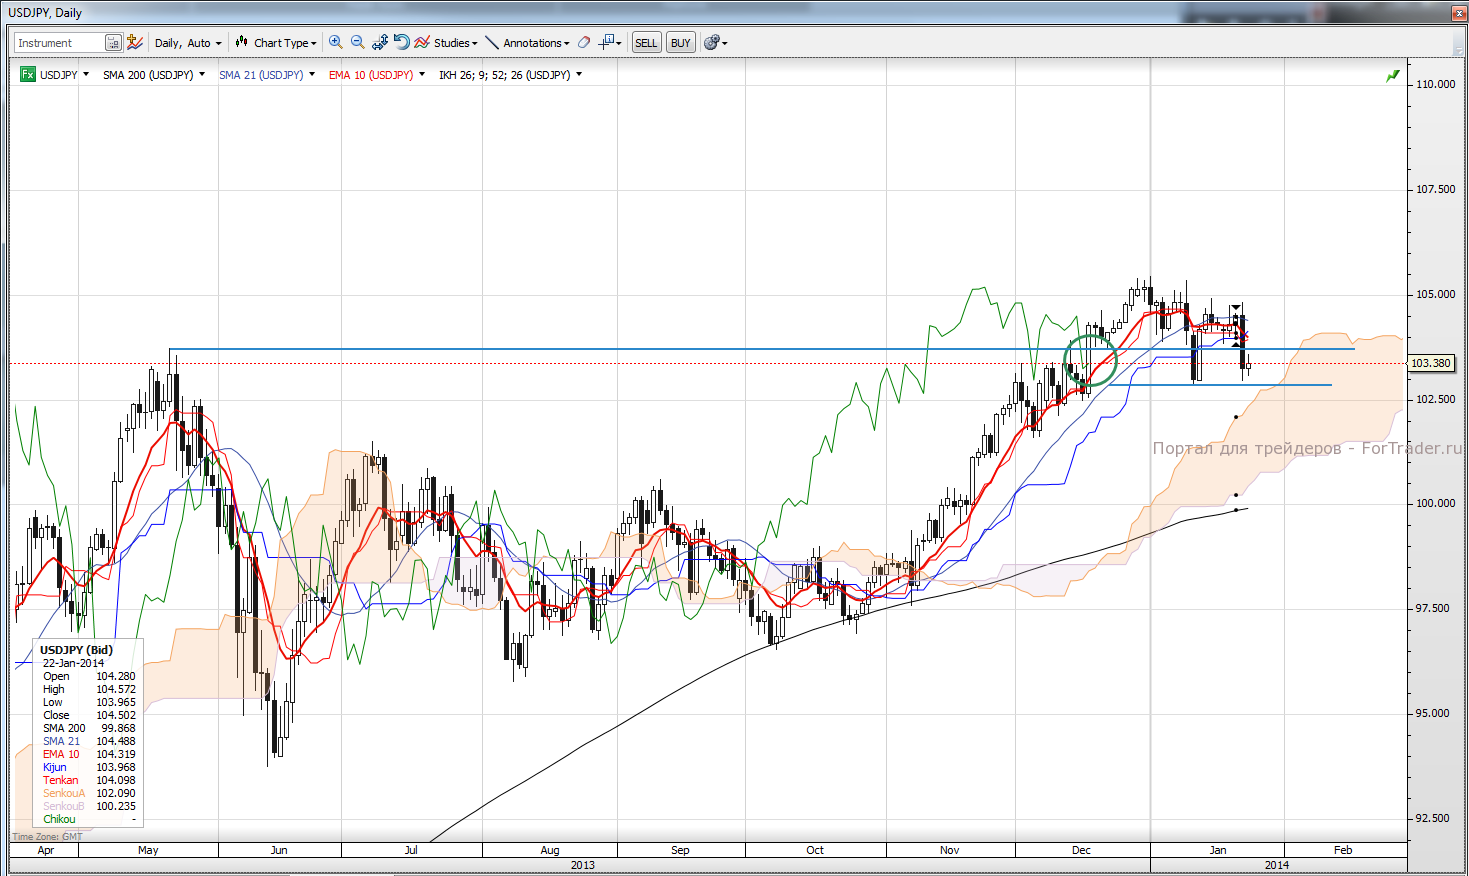The height and width of the screenshot is (876, 1469).
Task: Click the eraser icon in toolbar
Action: point(584,43)
